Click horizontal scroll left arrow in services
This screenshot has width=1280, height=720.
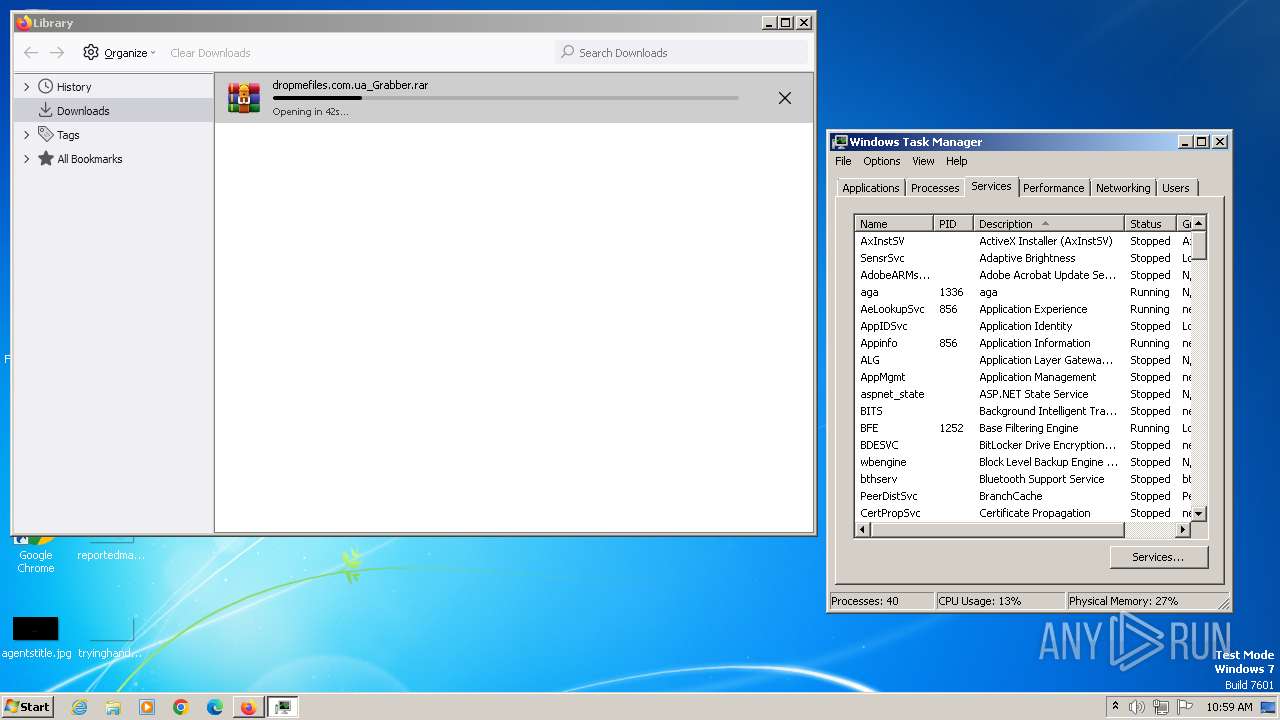tap(863, 530)
